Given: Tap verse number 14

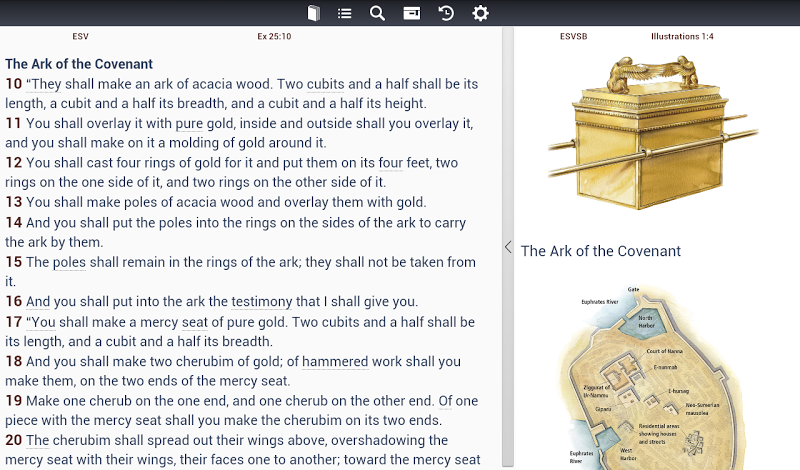Looking at the screenshot, I should tap(14, 222).
